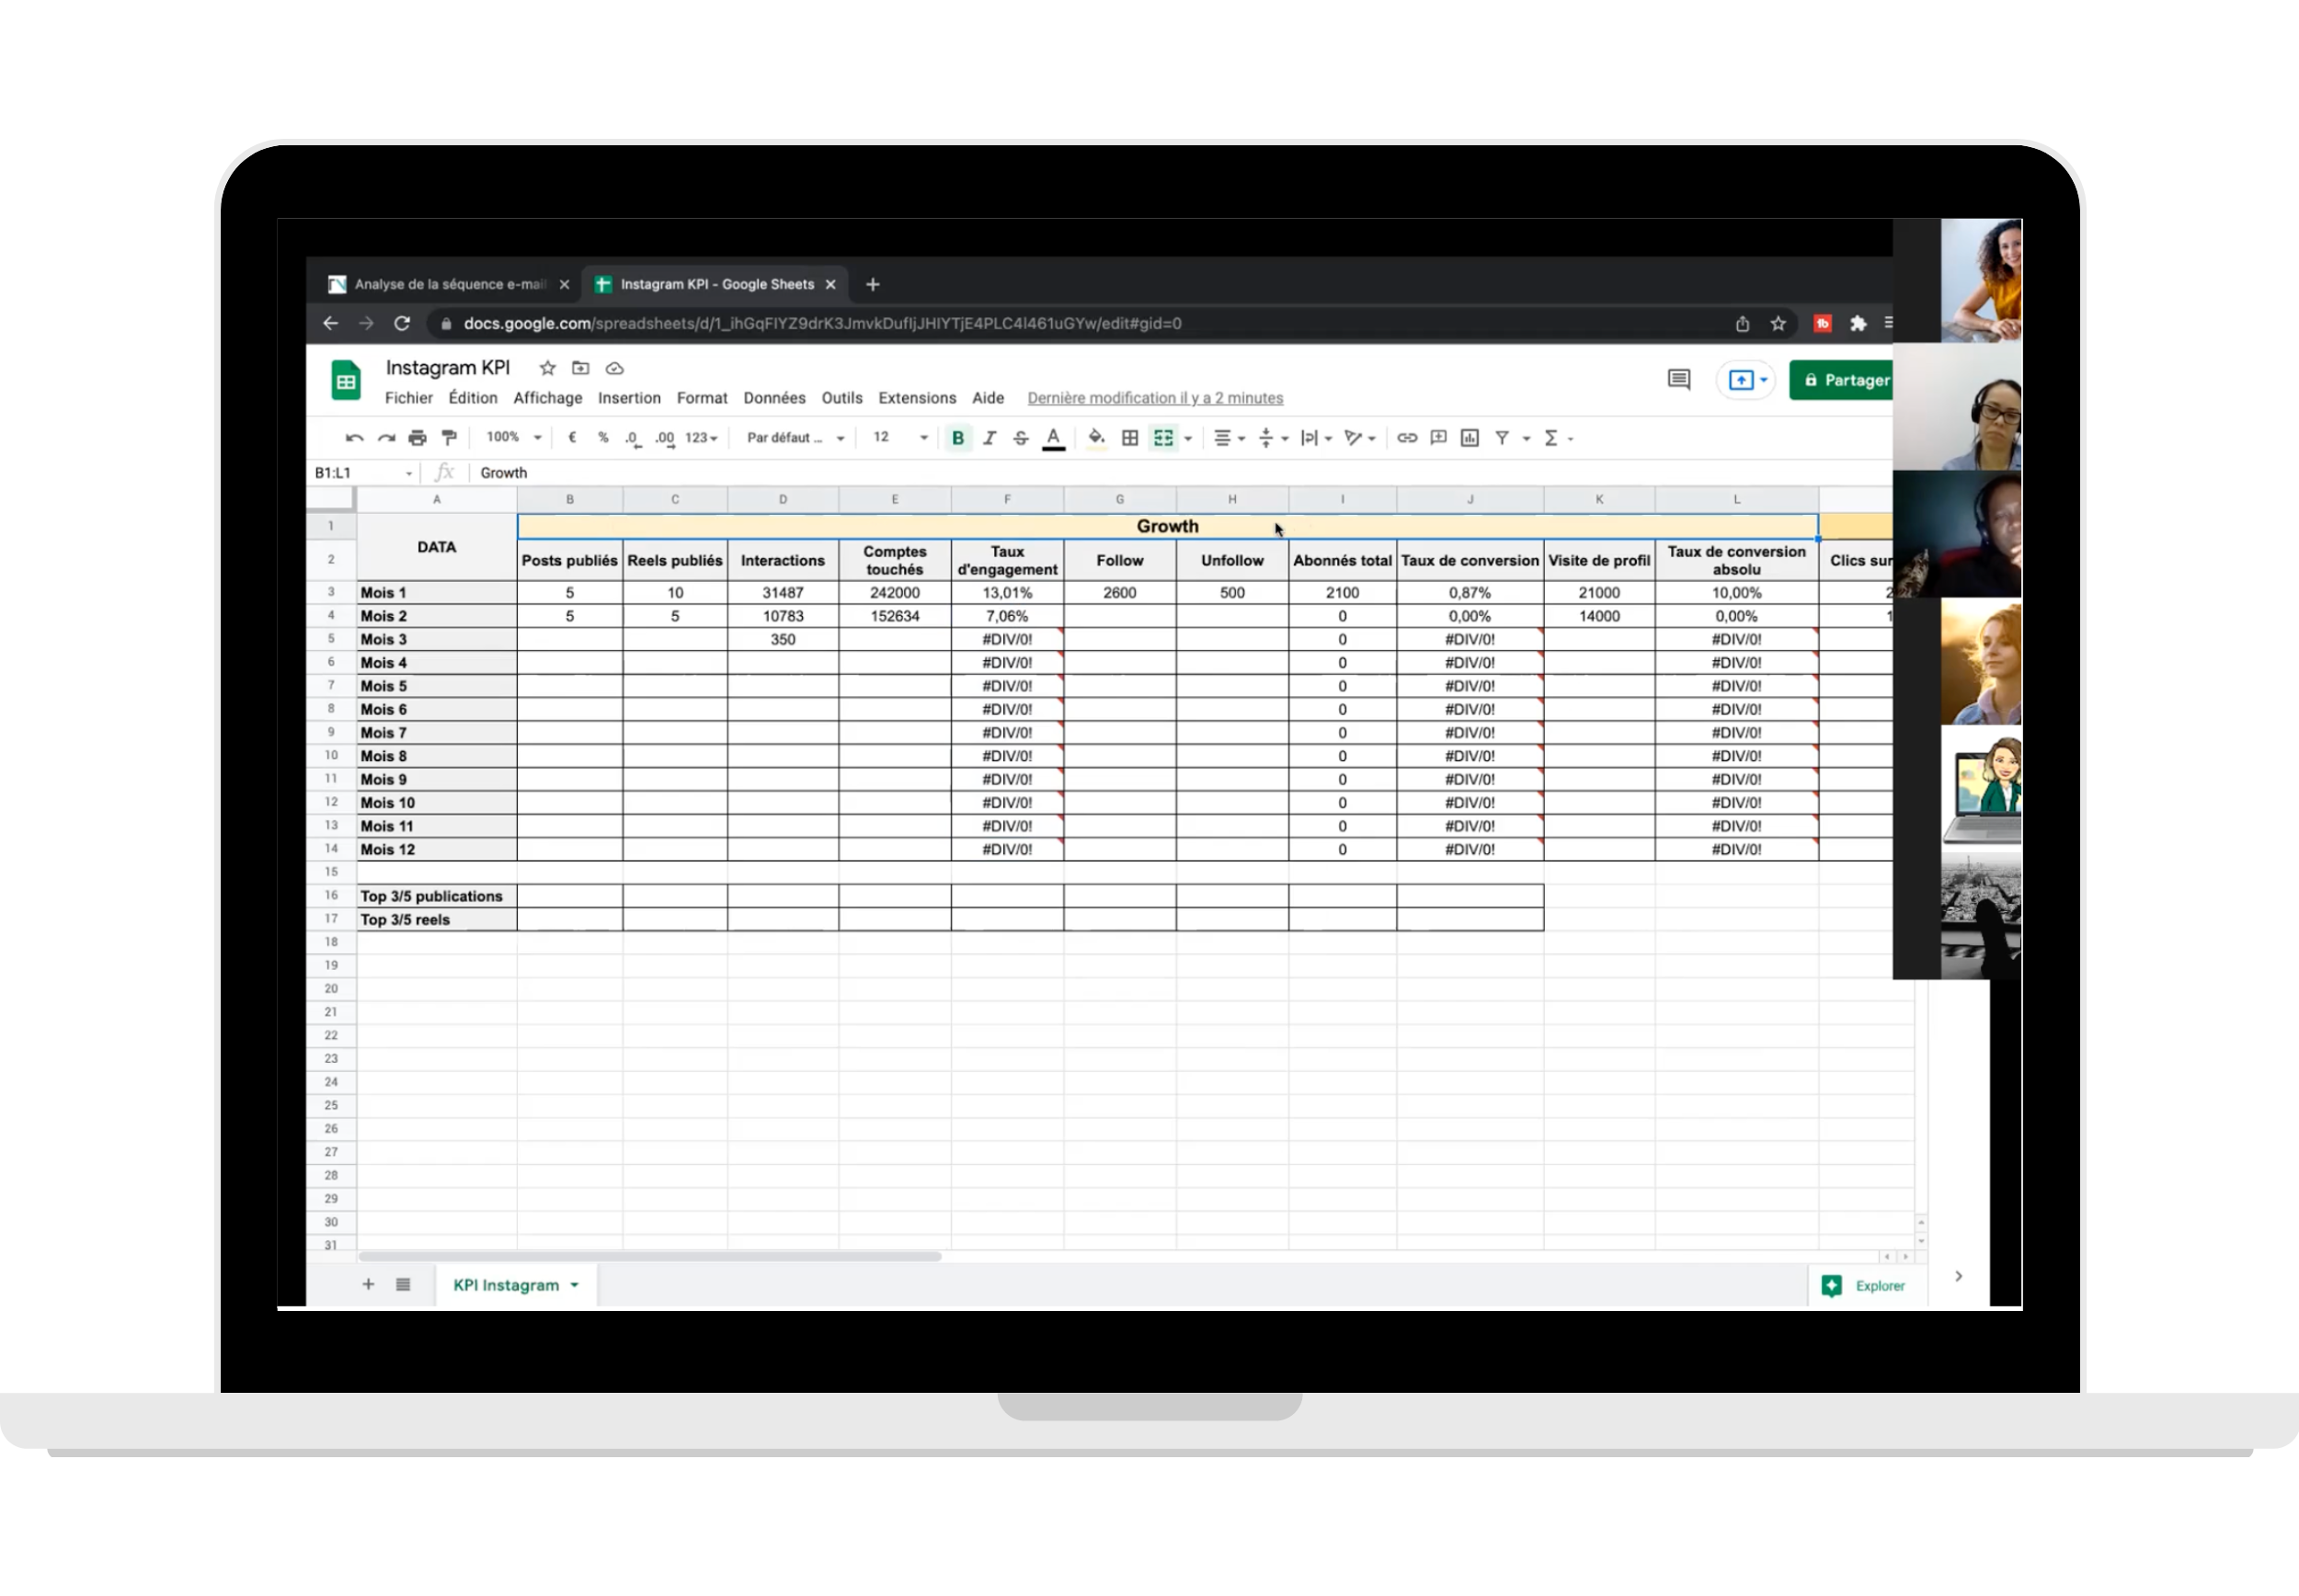This screenshot has width=2299, height=1596.
Task: Open the Données menu
Action: 774,398
